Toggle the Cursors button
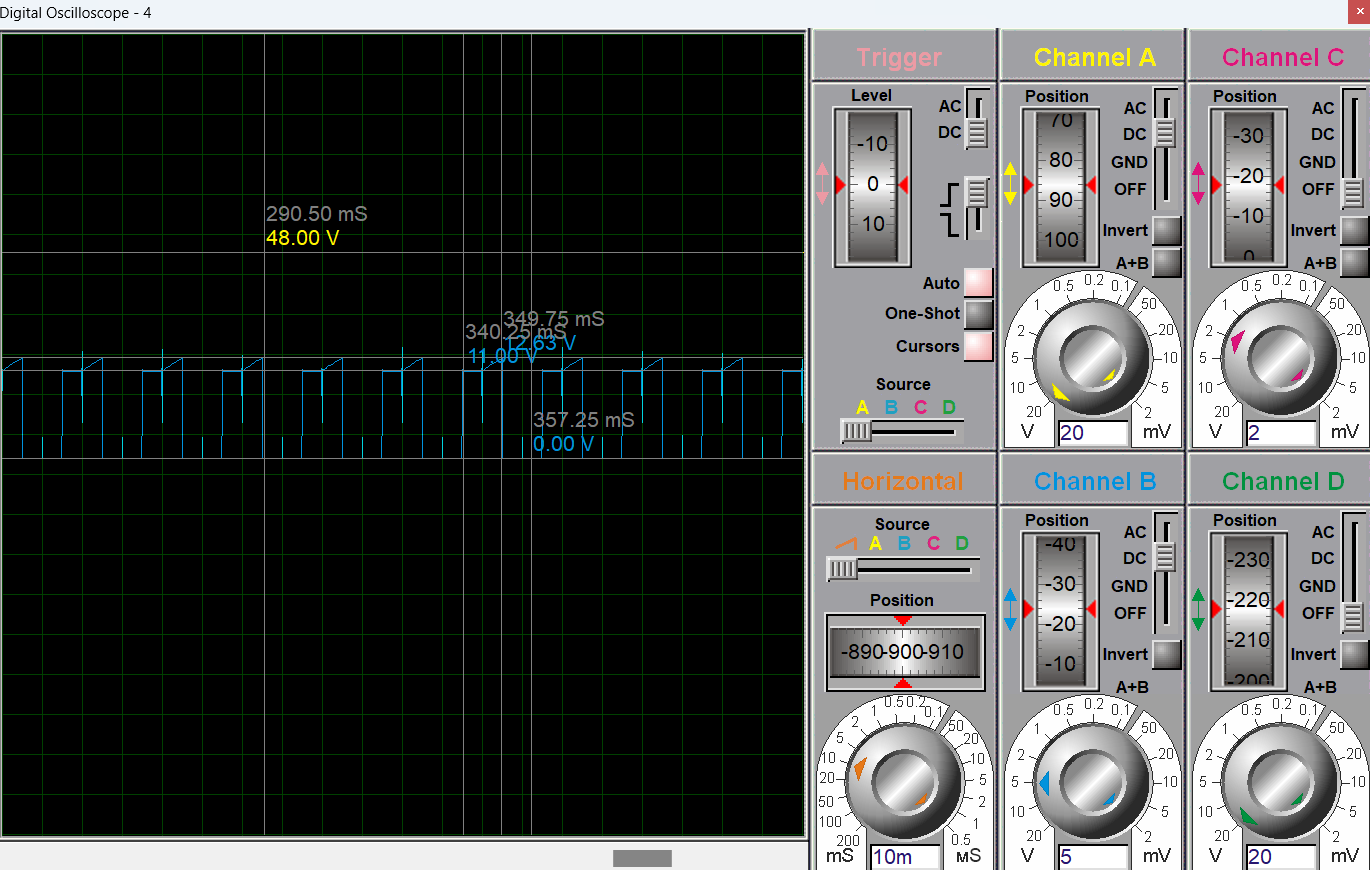1370x870 pixels. 978,346
